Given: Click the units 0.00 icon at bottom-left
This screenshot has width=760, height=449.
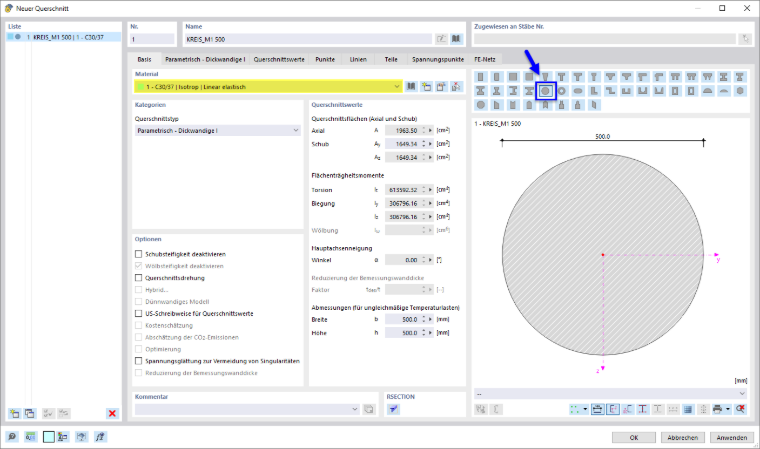Looking at the screenshot, I should click(31, 437).
